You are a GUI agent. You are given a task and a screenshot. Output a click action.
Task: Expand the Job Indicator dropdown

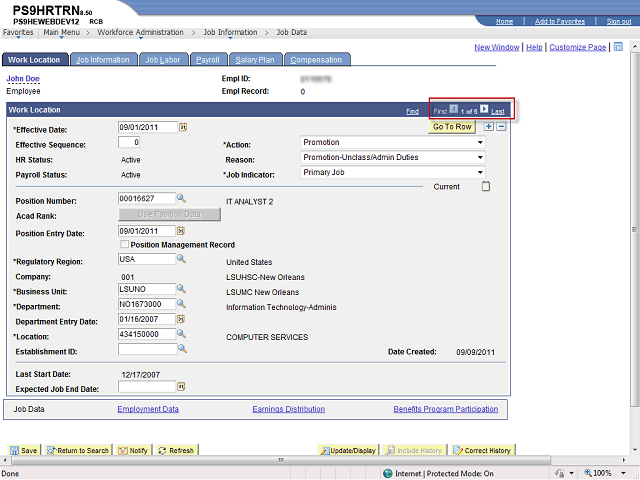point(480,173)
